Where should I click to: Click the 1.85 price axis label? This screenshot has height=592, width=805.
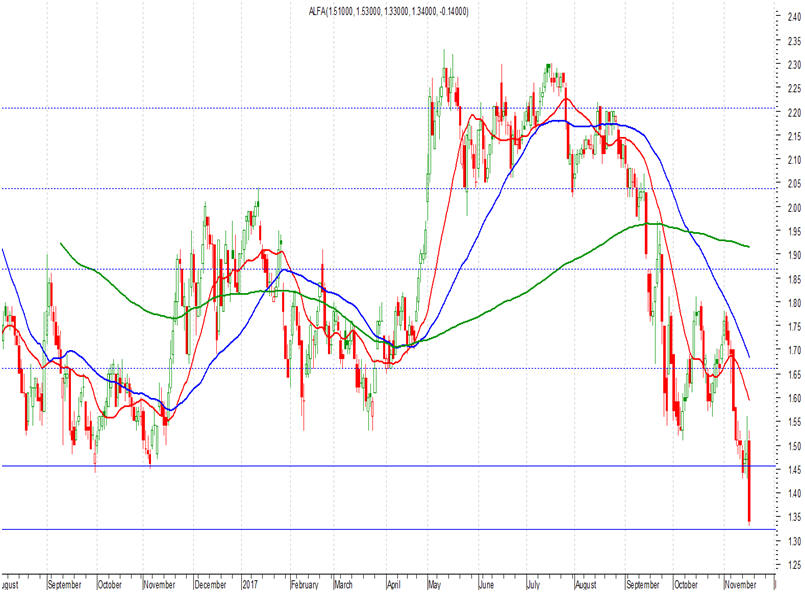point(794,279)
